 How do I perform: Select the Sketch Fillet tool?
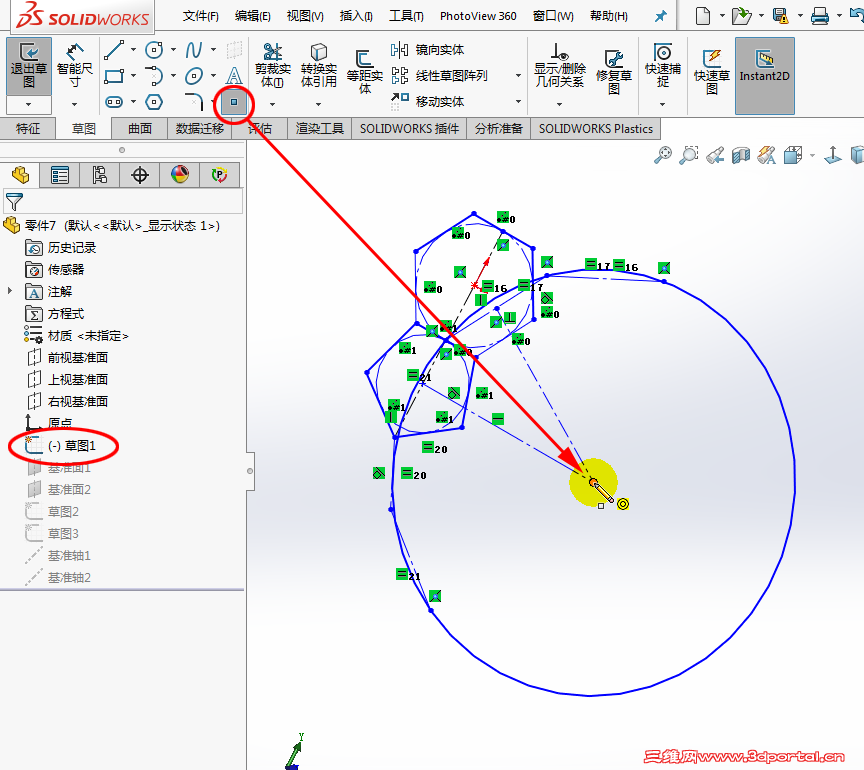193,102
